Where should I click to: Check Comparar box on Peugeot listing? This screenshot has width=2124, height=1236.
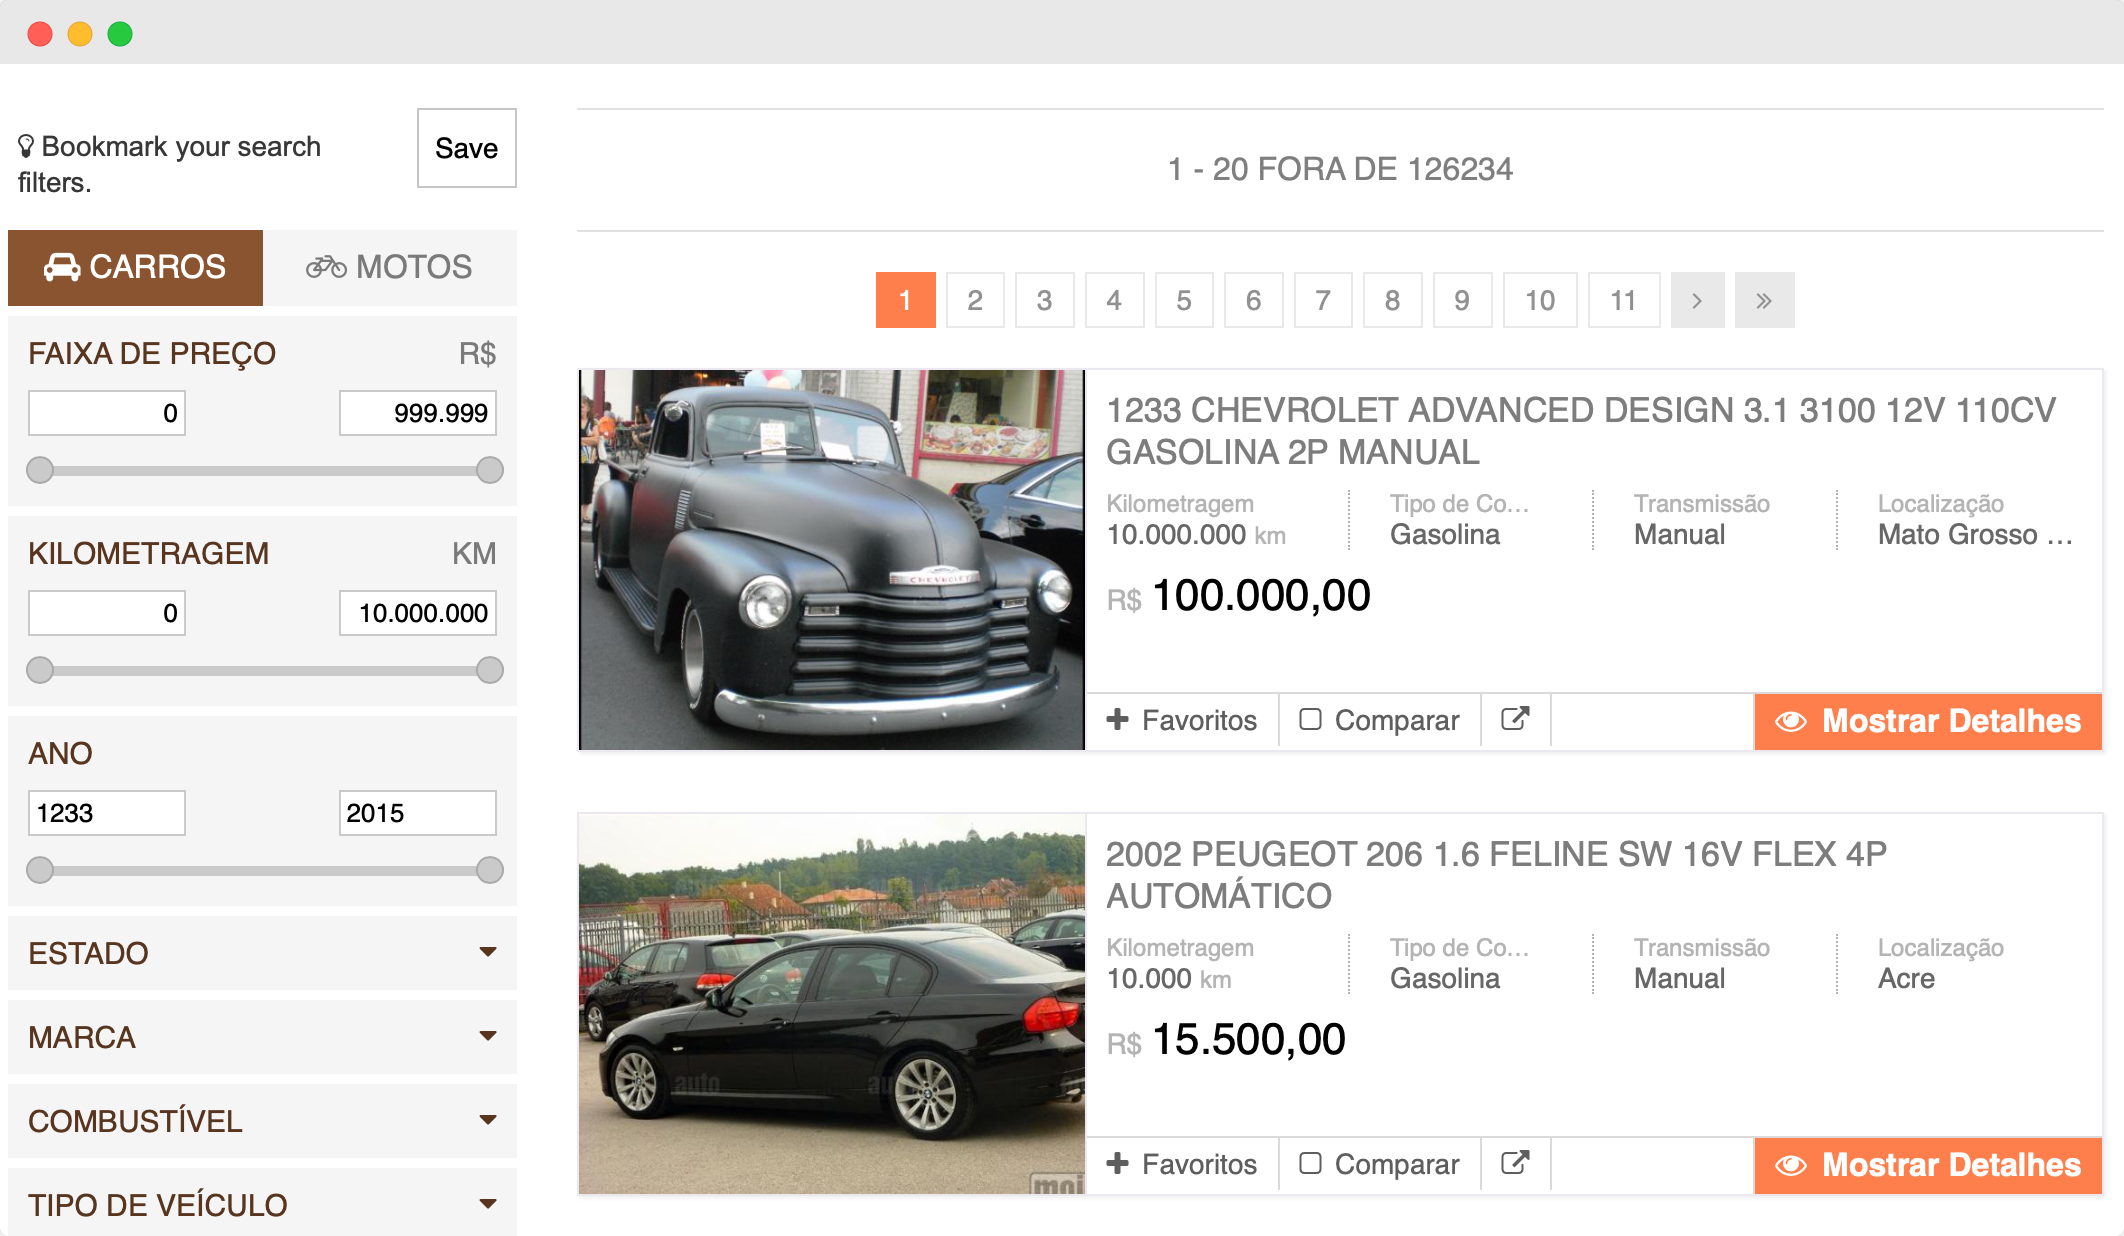coord(1310,1163)
